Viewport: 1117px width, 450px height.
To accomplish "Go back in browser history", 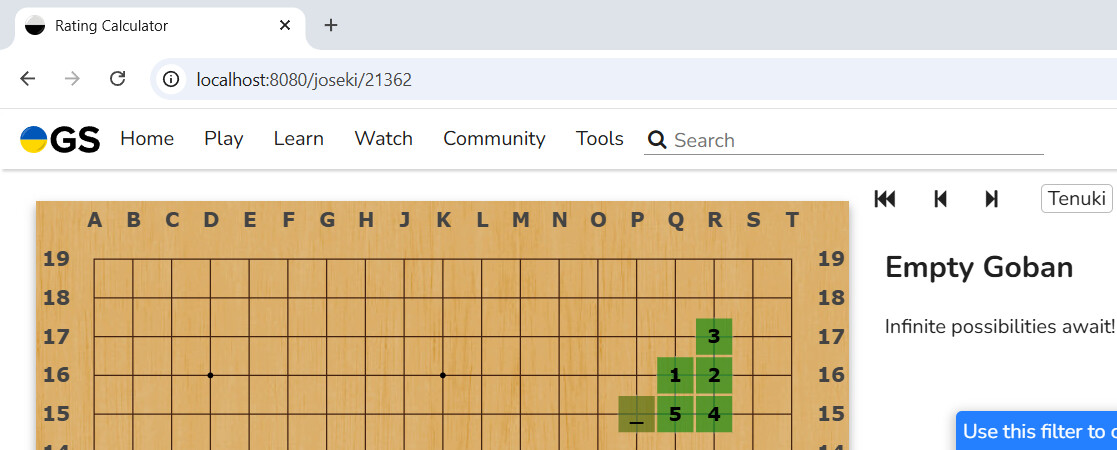I will [28, 79].
